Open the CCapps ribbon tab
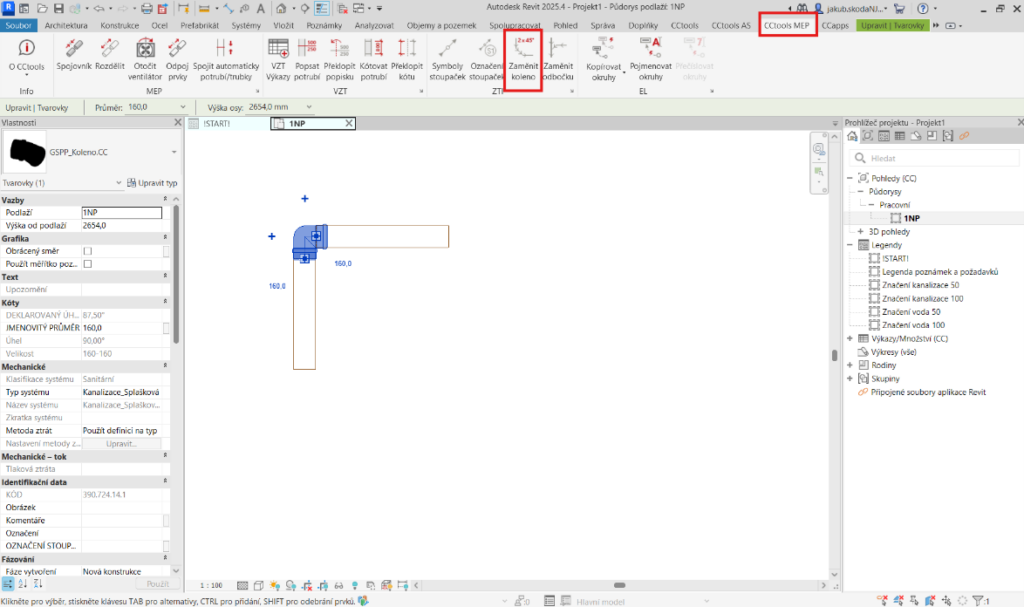 pyautogui.click(x=835, y=25)
